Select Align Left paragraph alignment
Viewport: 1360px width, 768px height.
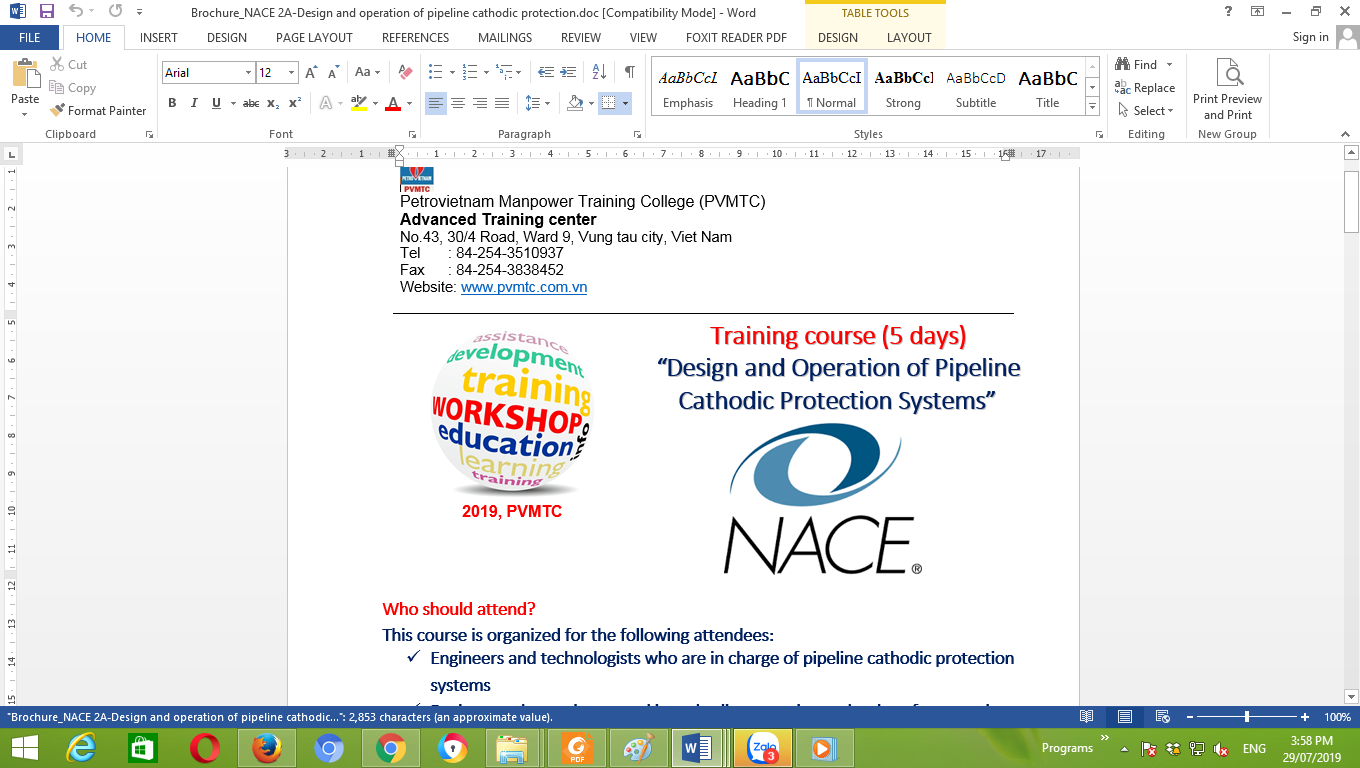(436, 103)
